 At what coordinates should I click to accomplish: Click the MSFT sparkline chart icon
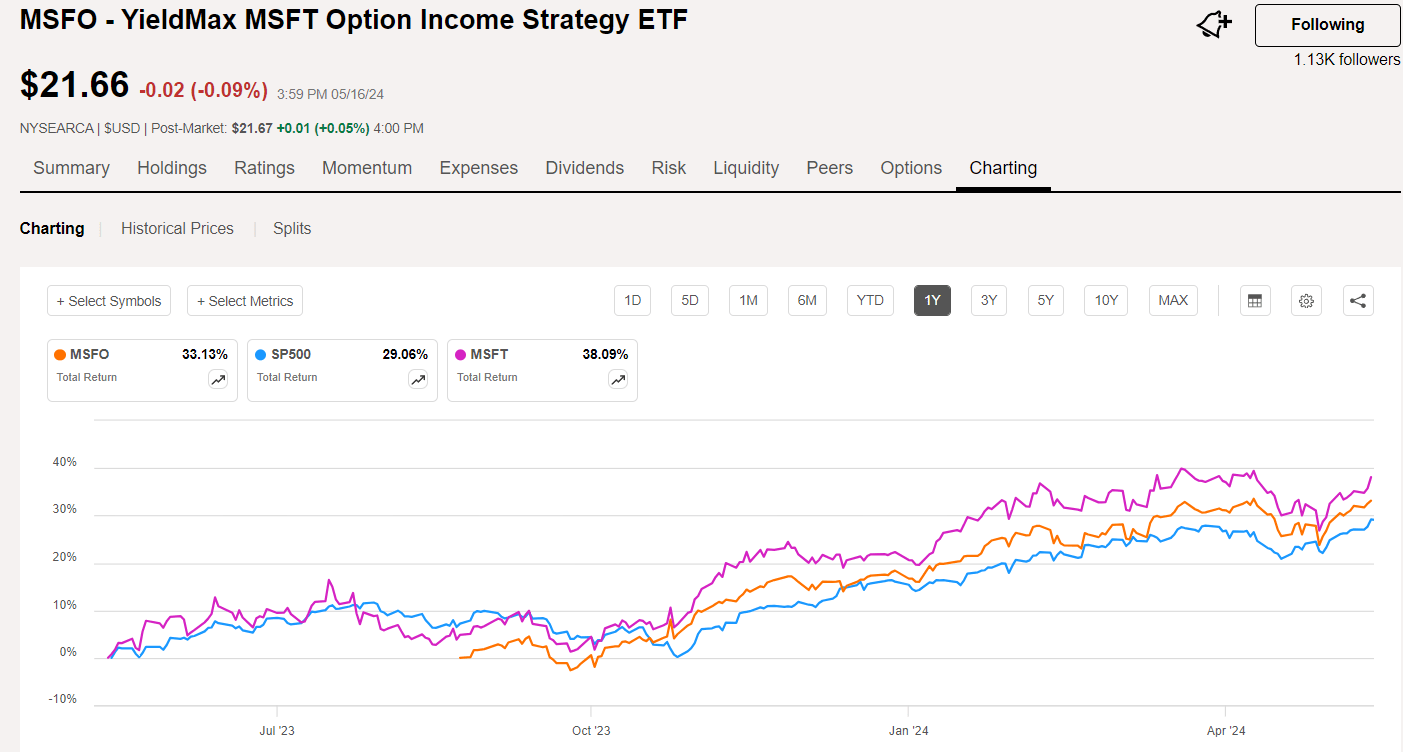pyautogui.click(x=617, y=379)
